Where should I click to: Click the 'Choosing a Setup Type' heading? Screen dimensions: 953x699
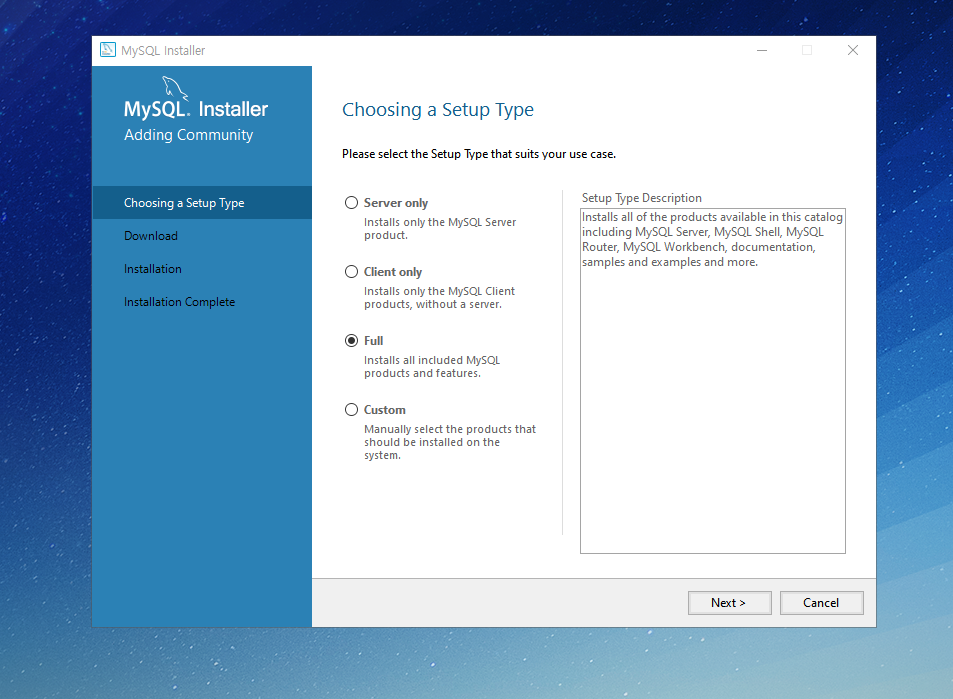(x=438, y=109)
